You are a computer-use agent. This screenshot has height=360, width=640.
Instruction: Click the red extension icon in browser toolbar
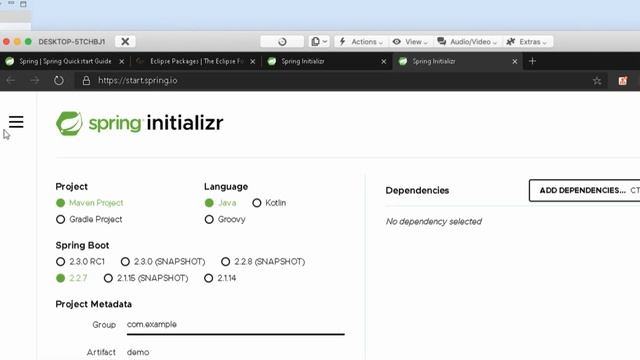coord(623,80)
